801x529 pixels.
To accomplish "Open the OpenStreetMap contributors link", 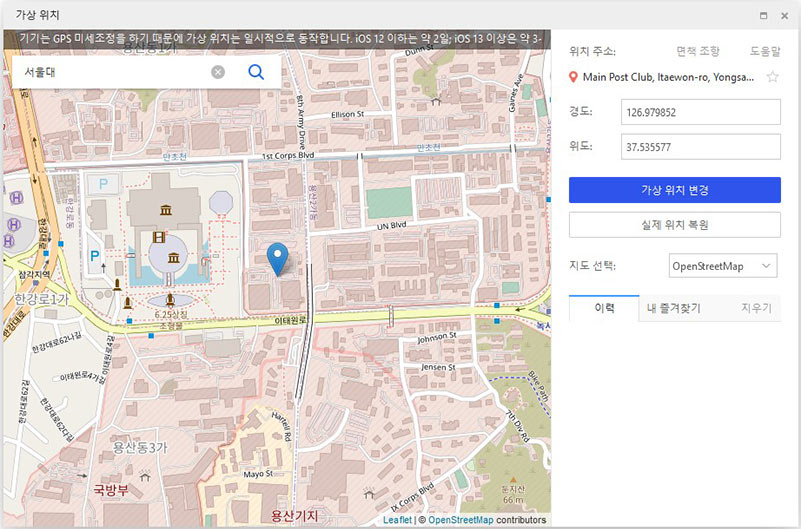I will click(461, 520).
